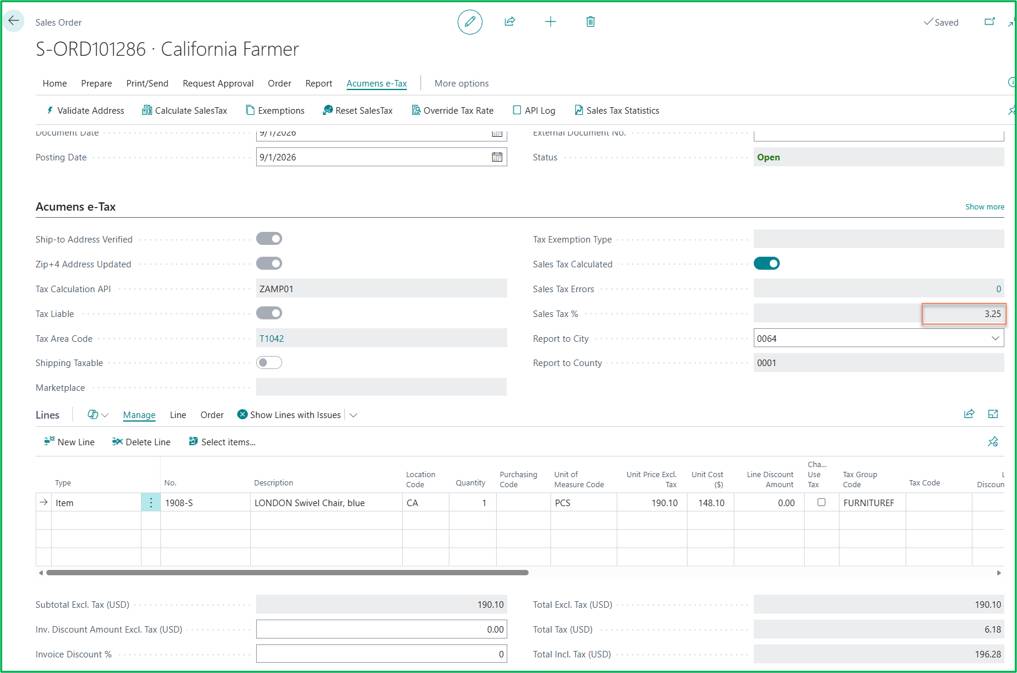1017x673 pixels.
Task: Open the Home menu tab
Action: (54, 84)
